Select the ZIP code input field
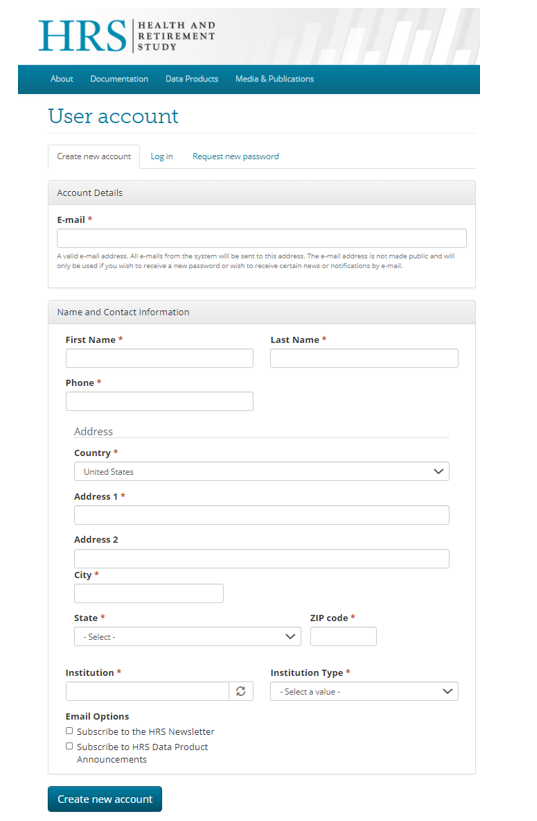Image resolution: width=537 pixels, height=821 pixels. tap(343, 637)
